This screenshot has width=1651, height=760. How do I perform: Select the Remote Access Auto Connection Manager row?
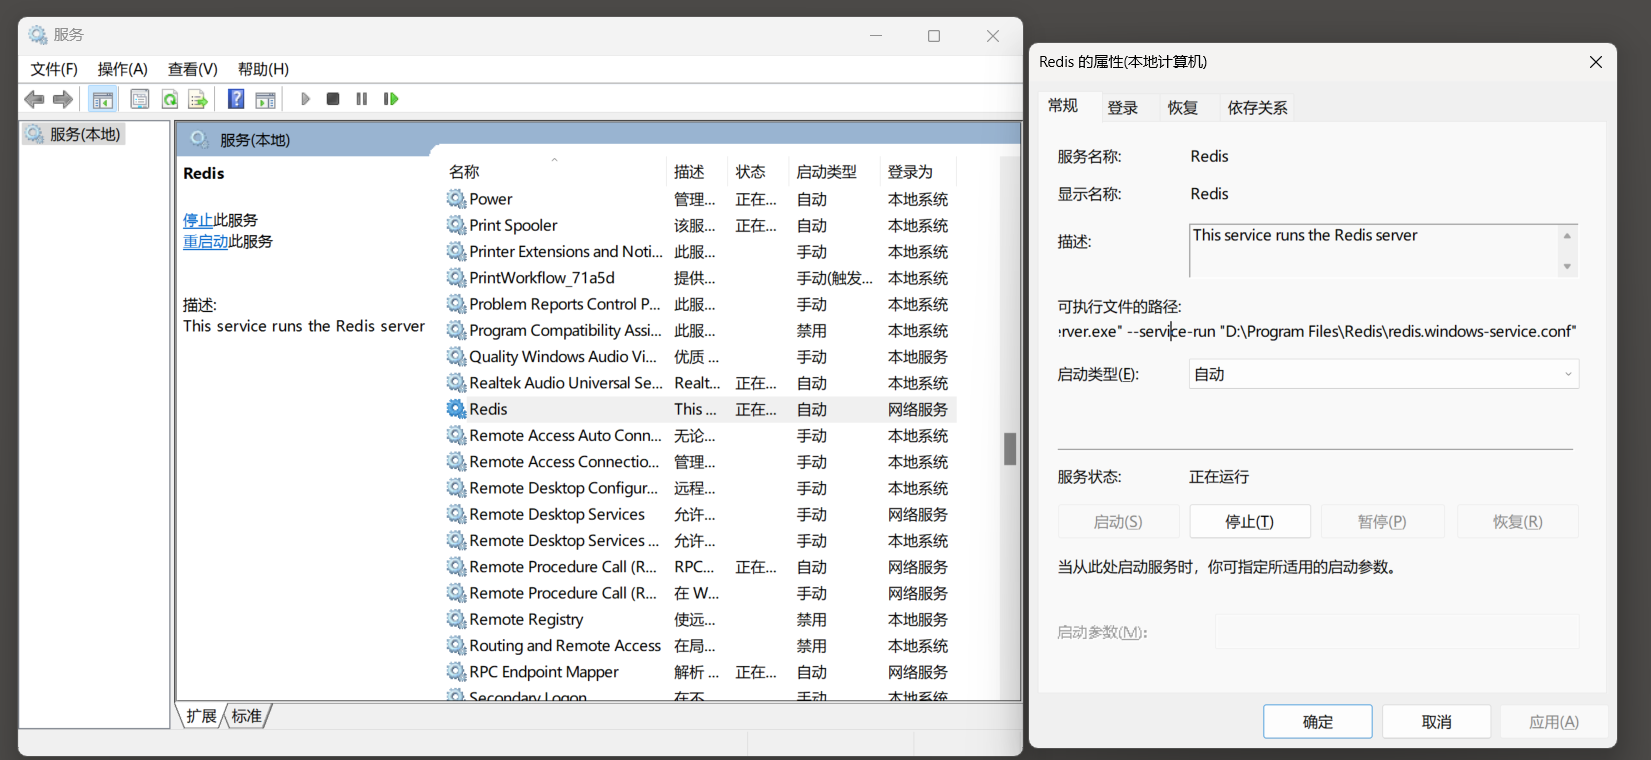(700, 436)
